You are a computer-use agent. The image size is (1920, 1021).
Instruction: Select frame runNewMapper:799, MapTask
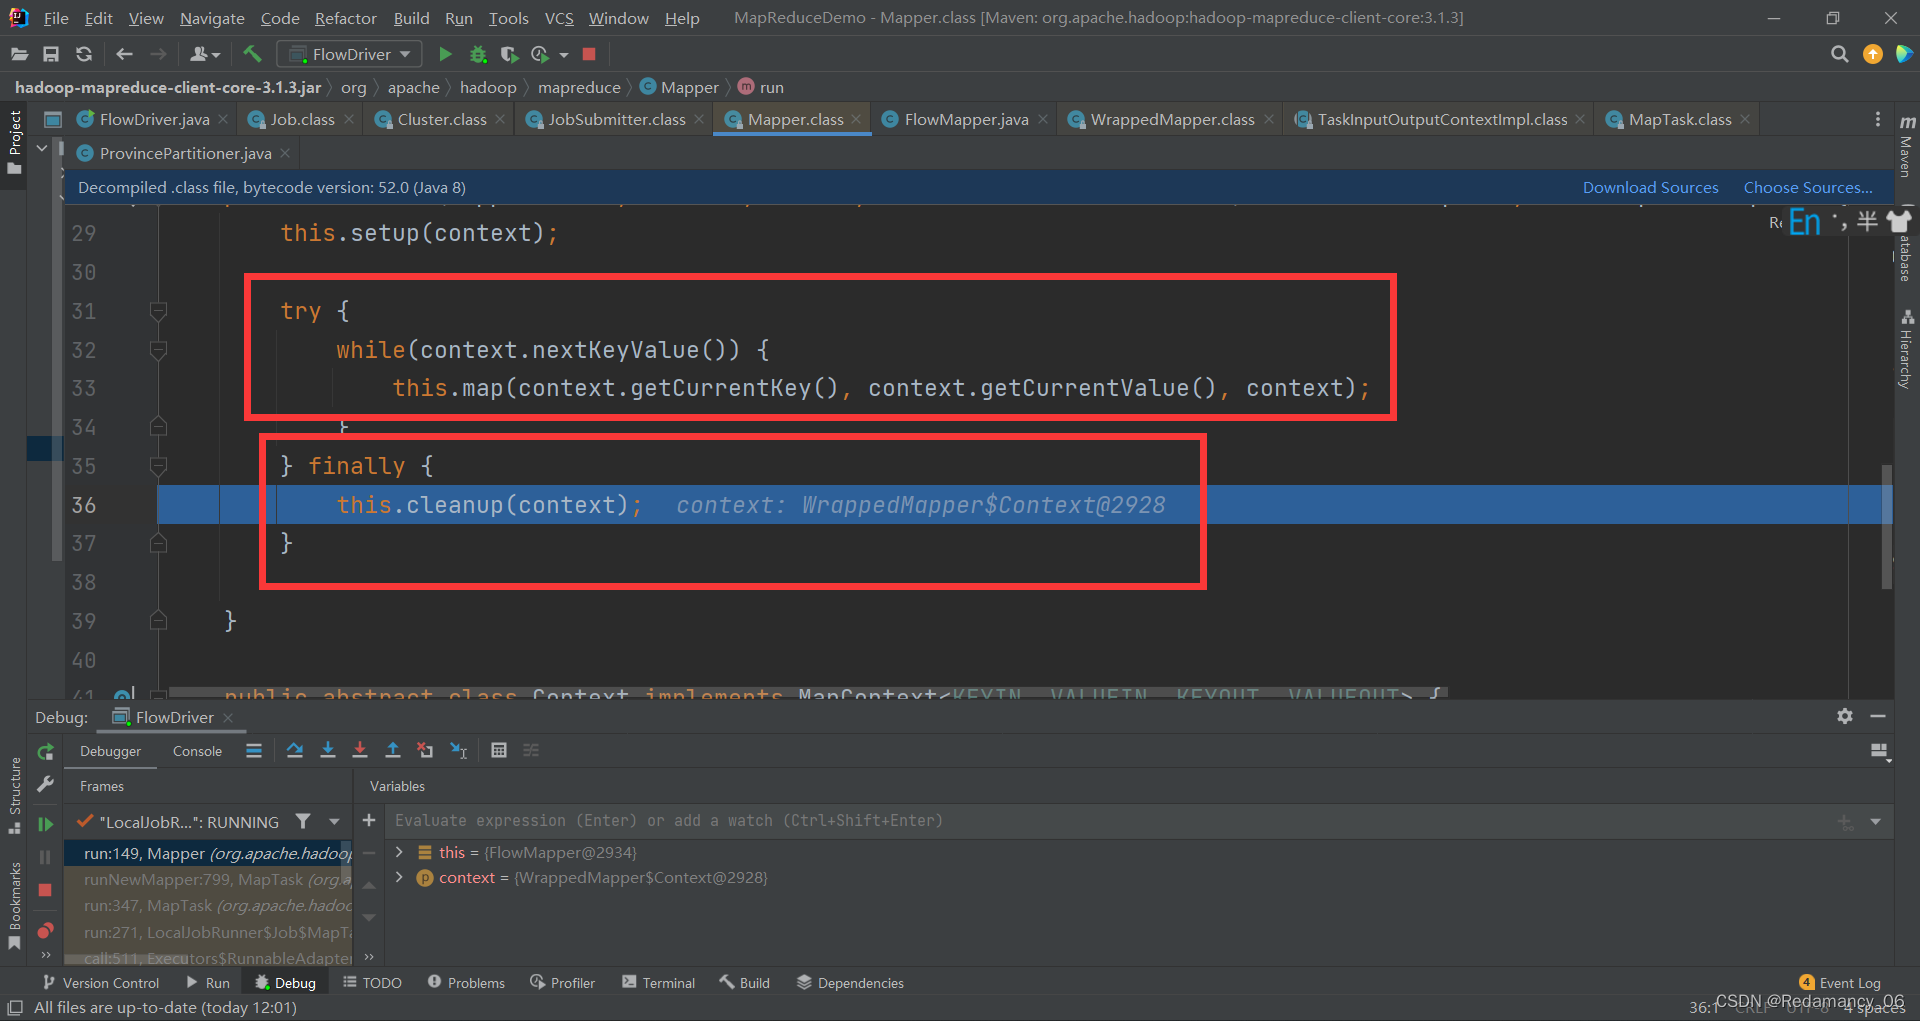(208, 879)
